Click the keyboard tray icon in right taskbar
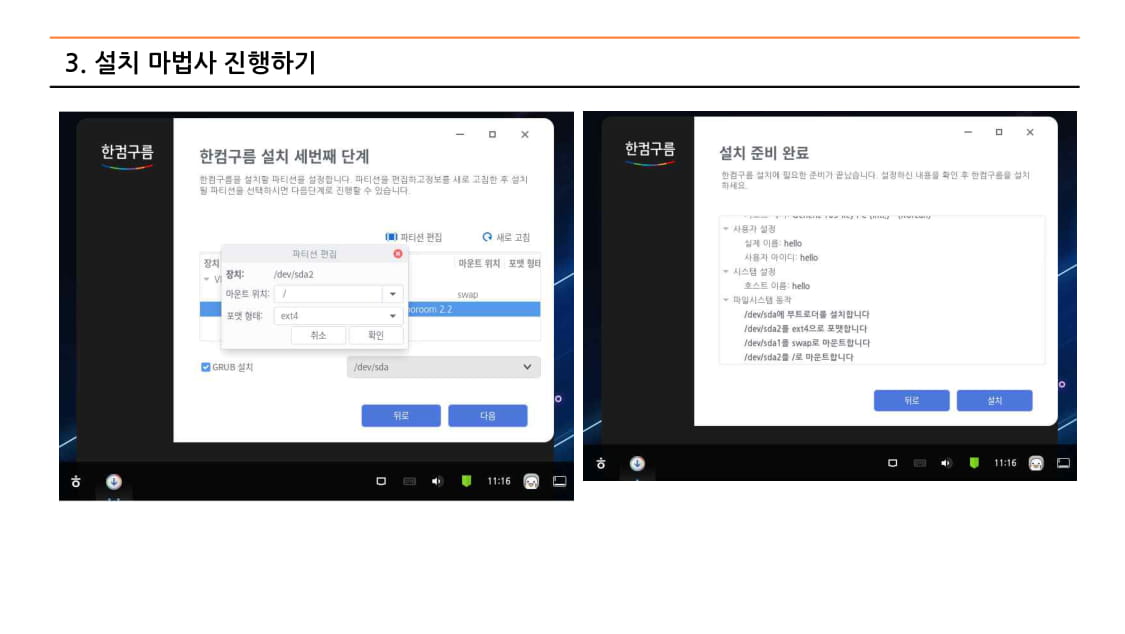The image size is (1125, 634). click(920, 463)
